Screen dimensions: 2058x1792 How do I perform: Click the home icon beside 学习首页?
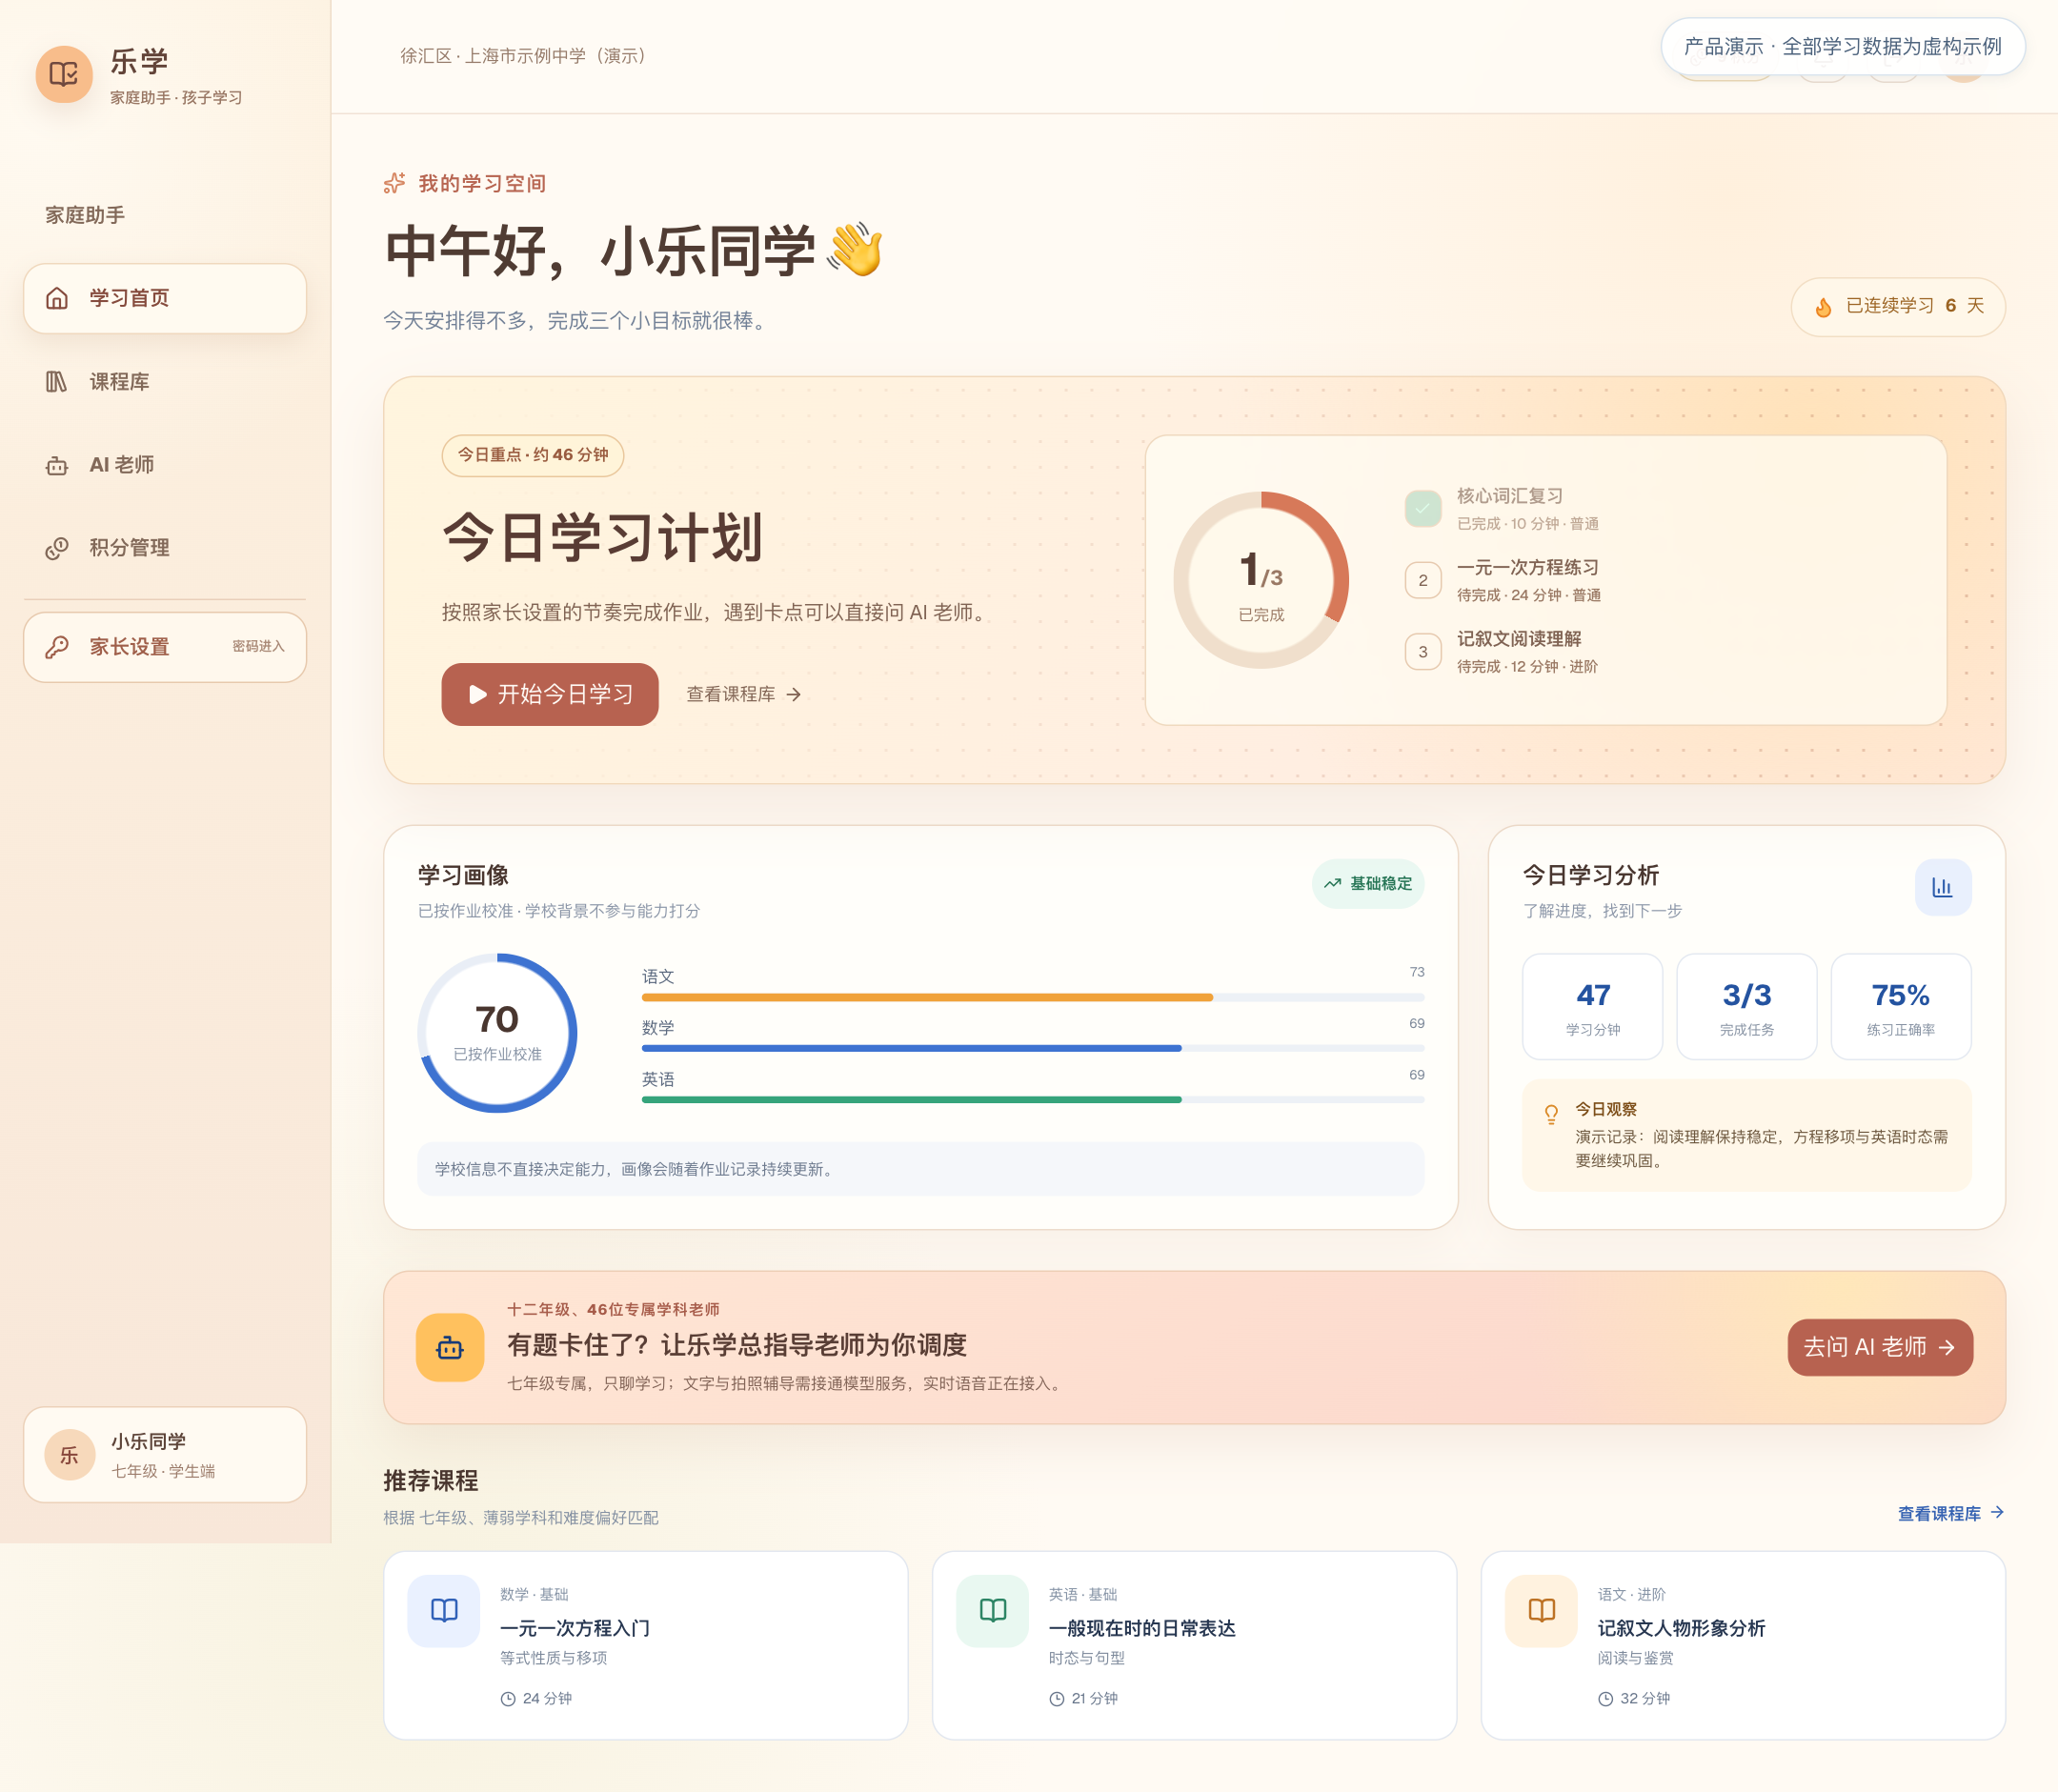(x=57, y=298)
